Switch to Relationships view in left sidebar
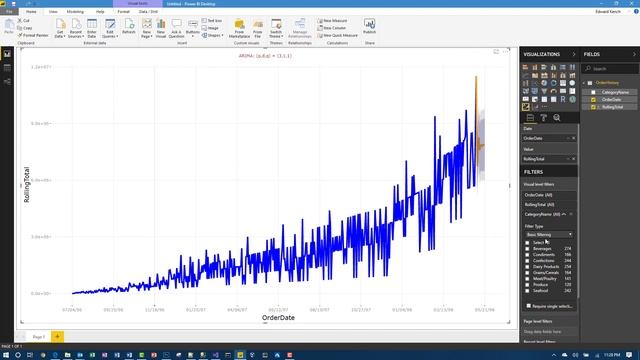 click(x=7, y=82)
